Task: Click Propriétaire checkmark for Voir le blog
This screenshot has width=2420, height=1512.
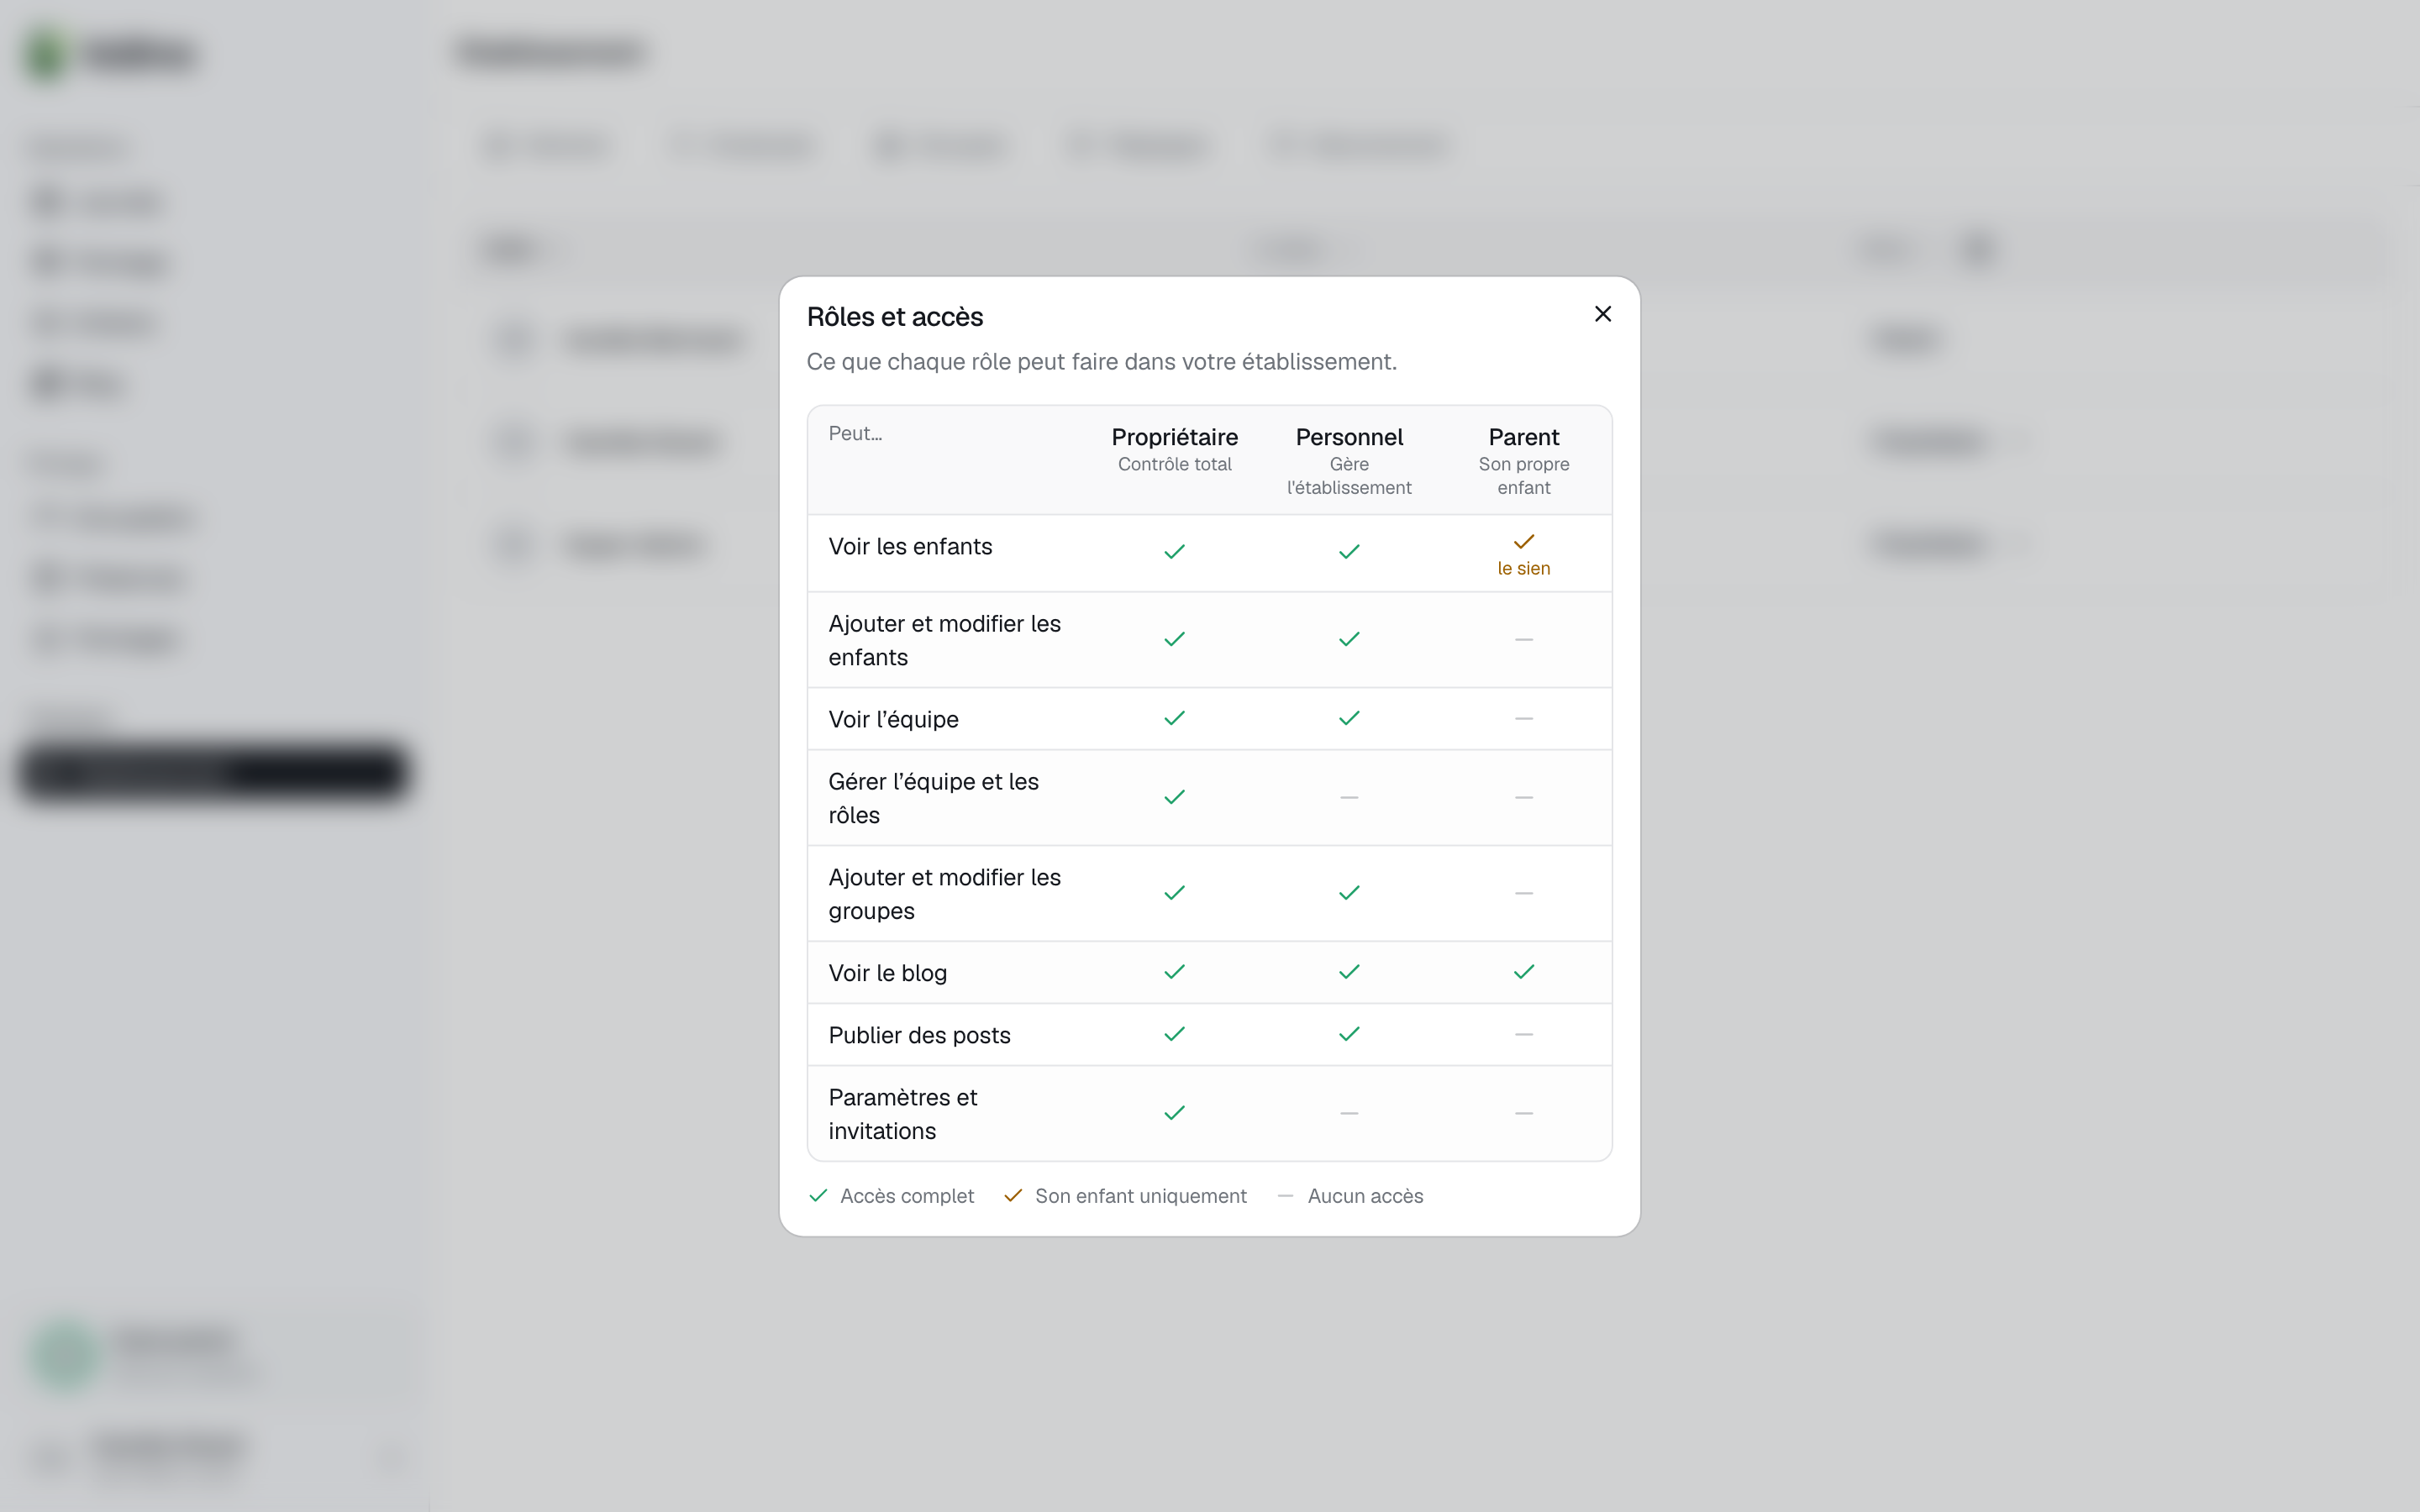Action: tap(1174, 972)
